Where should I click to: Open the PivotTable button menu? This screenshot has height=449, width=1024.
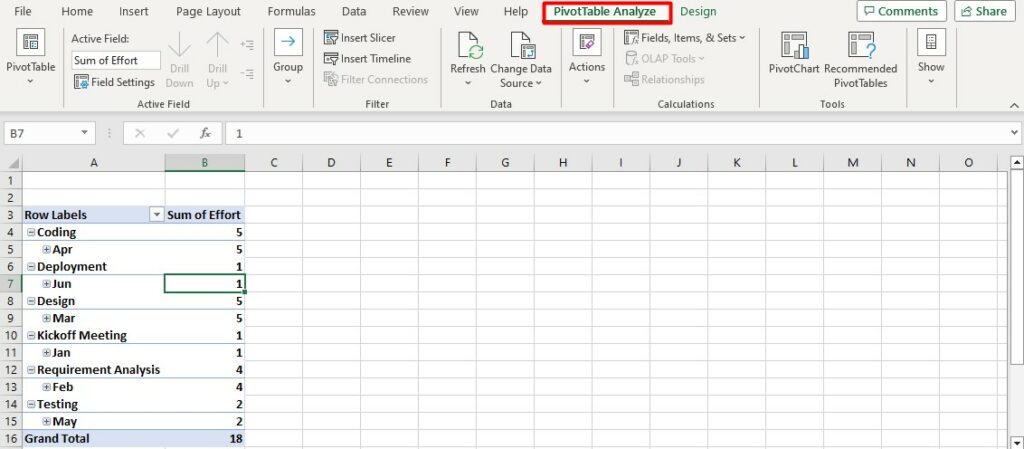31,59
